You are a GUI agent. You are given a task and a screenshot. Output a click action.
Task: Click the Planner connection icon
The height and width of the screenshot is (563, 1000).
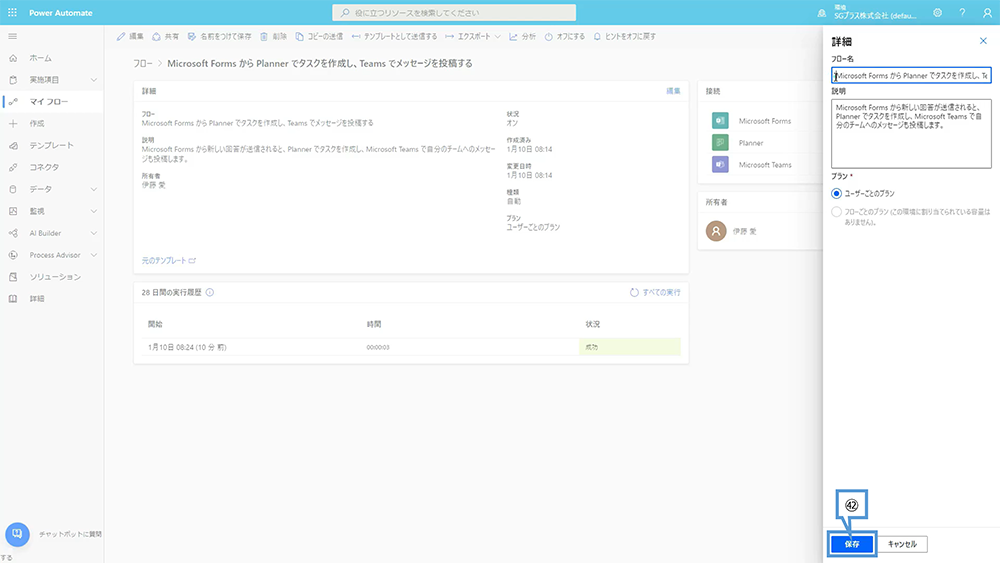pyautogui.click(x=720, y=143)
